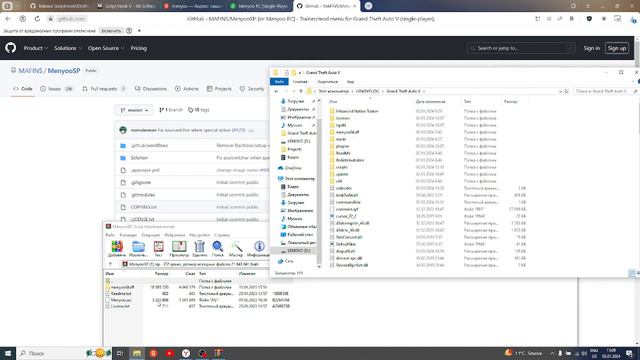Viewport: 640px width, 360px height.
Task: Open MAFINS owner link
Action: click(x=30, y=71)
